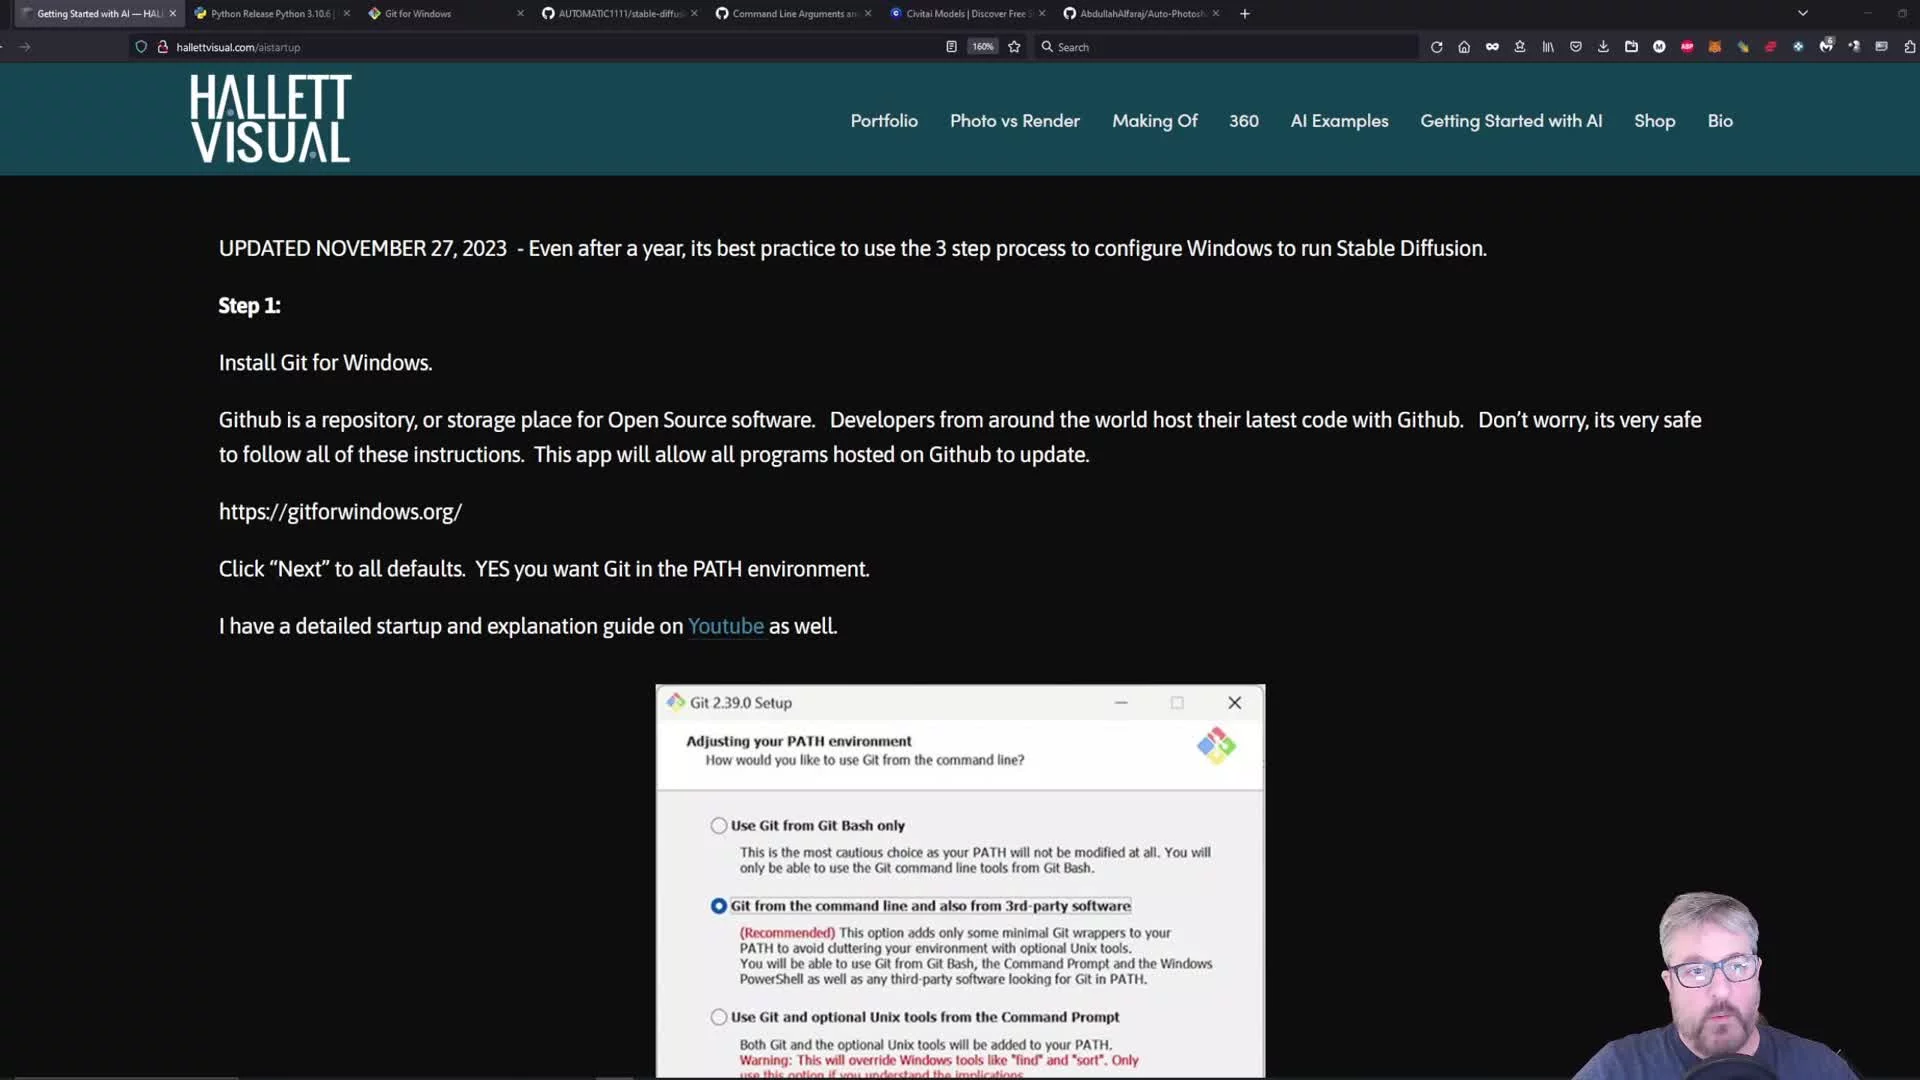Image resolution: width=1920 pixels, height=1080 pixels.
Task: Open the 360 nav link
Action: click(x=1244, y=121)
